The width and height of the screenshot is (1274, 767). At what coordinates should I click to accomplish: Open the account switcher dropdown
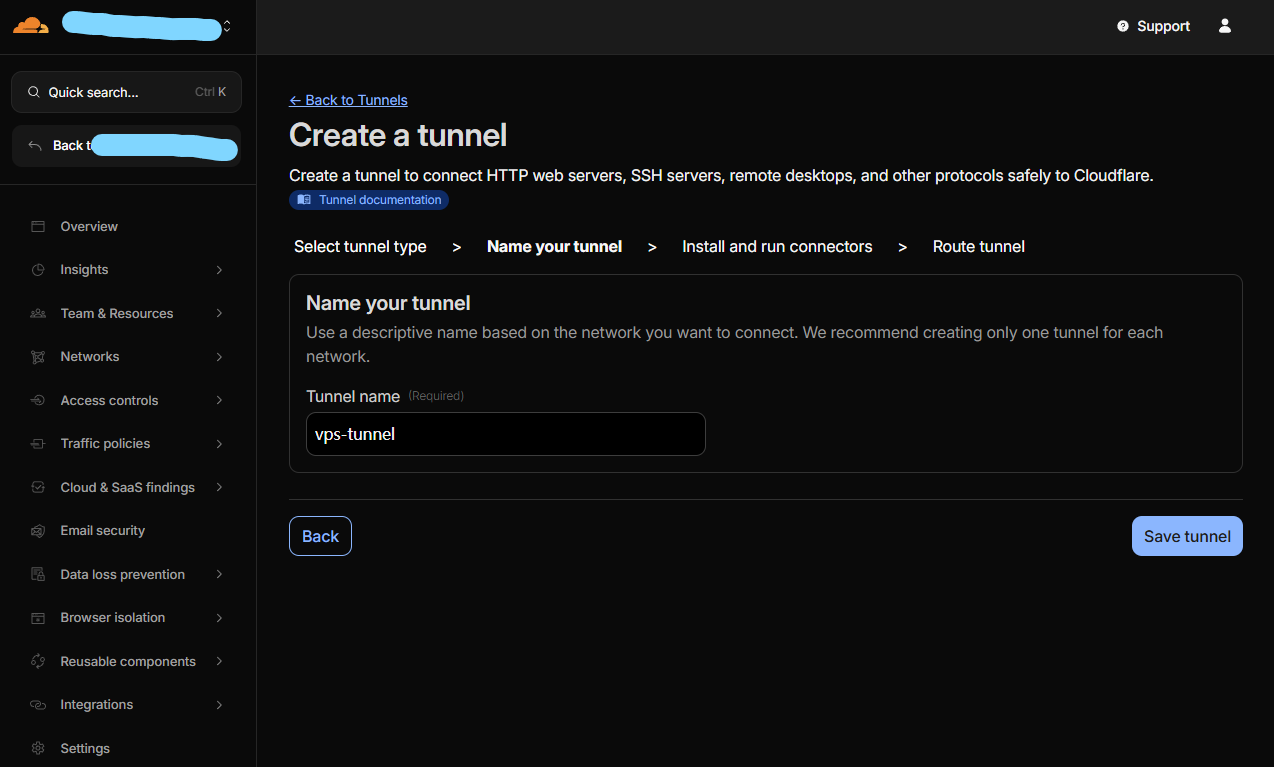(227, 27)
